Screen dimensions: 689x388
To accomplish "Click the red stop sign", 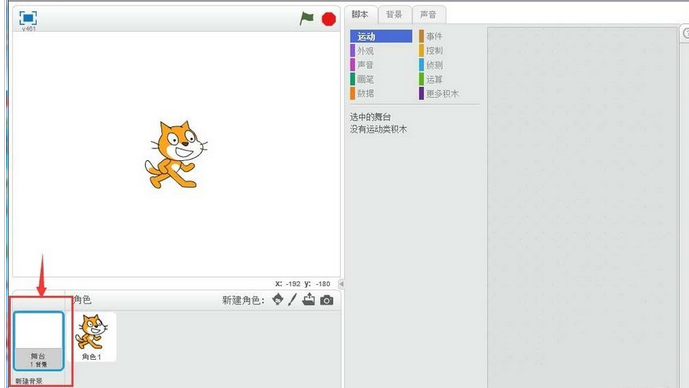I will tap(329, 19).
